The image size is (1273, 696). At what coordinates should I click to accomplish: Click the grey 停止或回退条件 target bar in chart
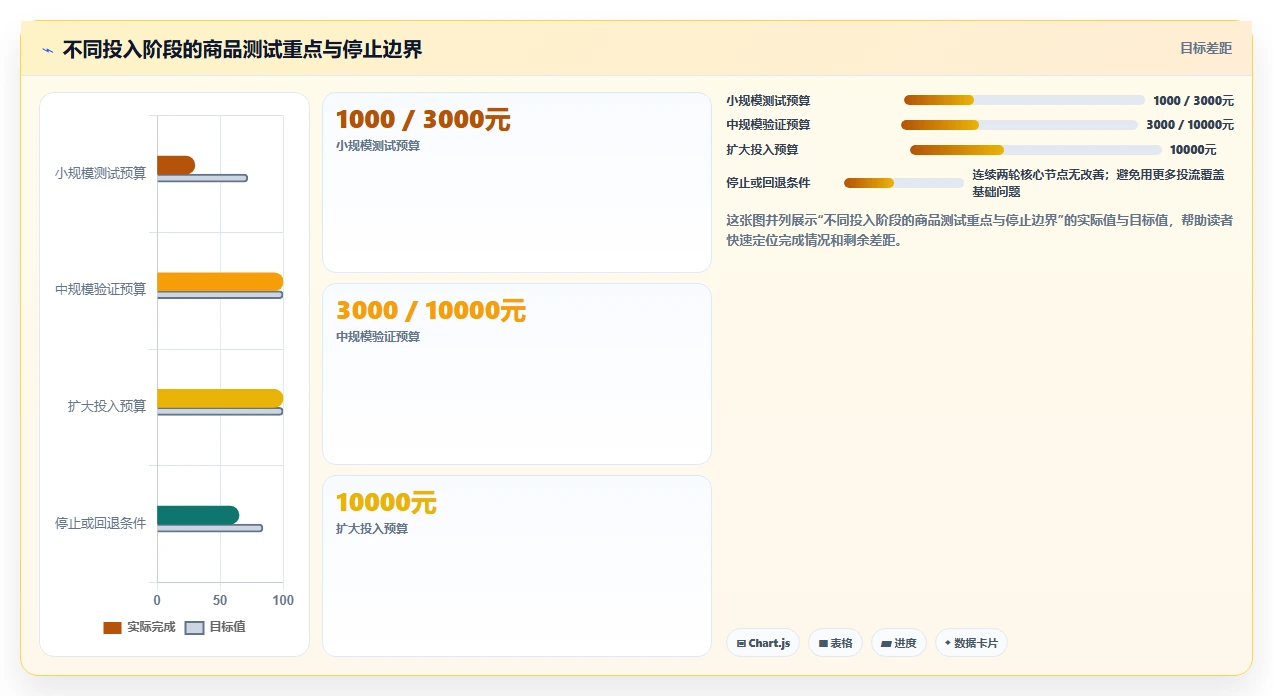click(210, 528)
